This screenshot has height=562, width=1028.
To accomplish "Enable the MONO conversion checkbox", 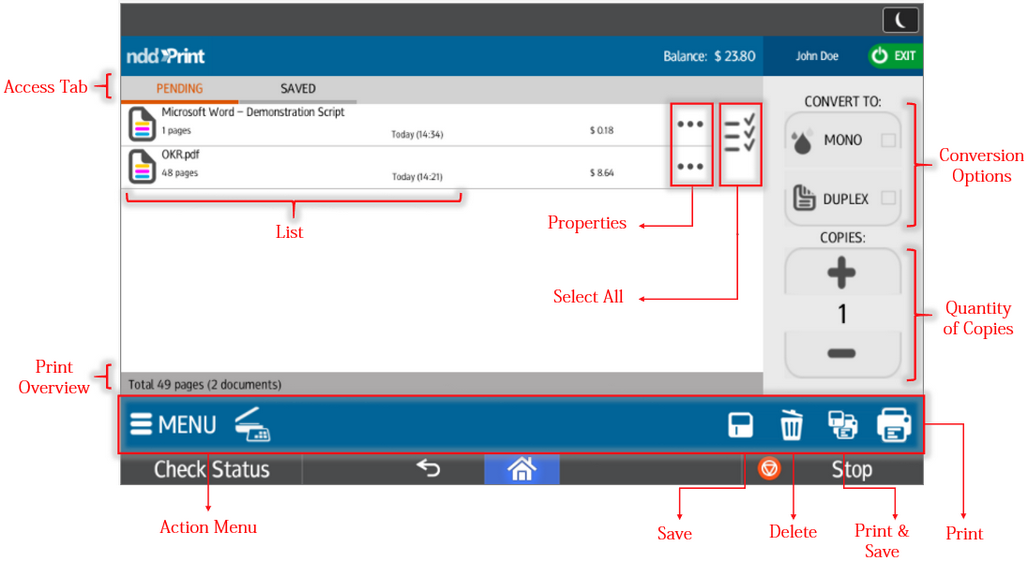I will (888, 141).
